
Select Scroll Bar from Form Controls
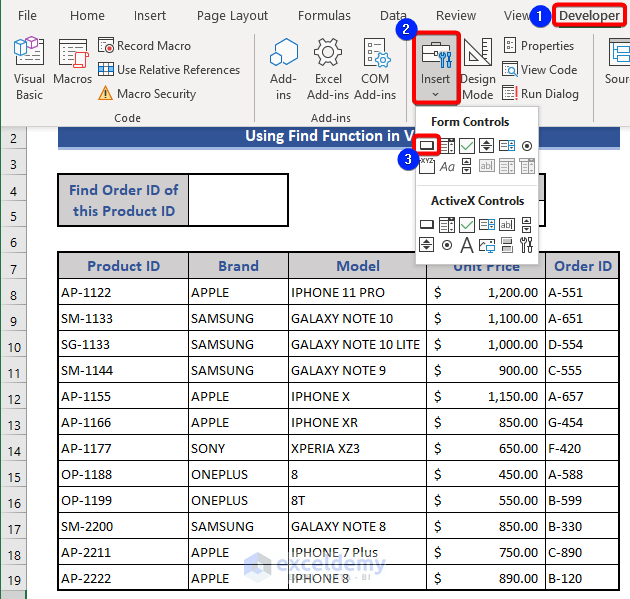[x=466, y=166]
